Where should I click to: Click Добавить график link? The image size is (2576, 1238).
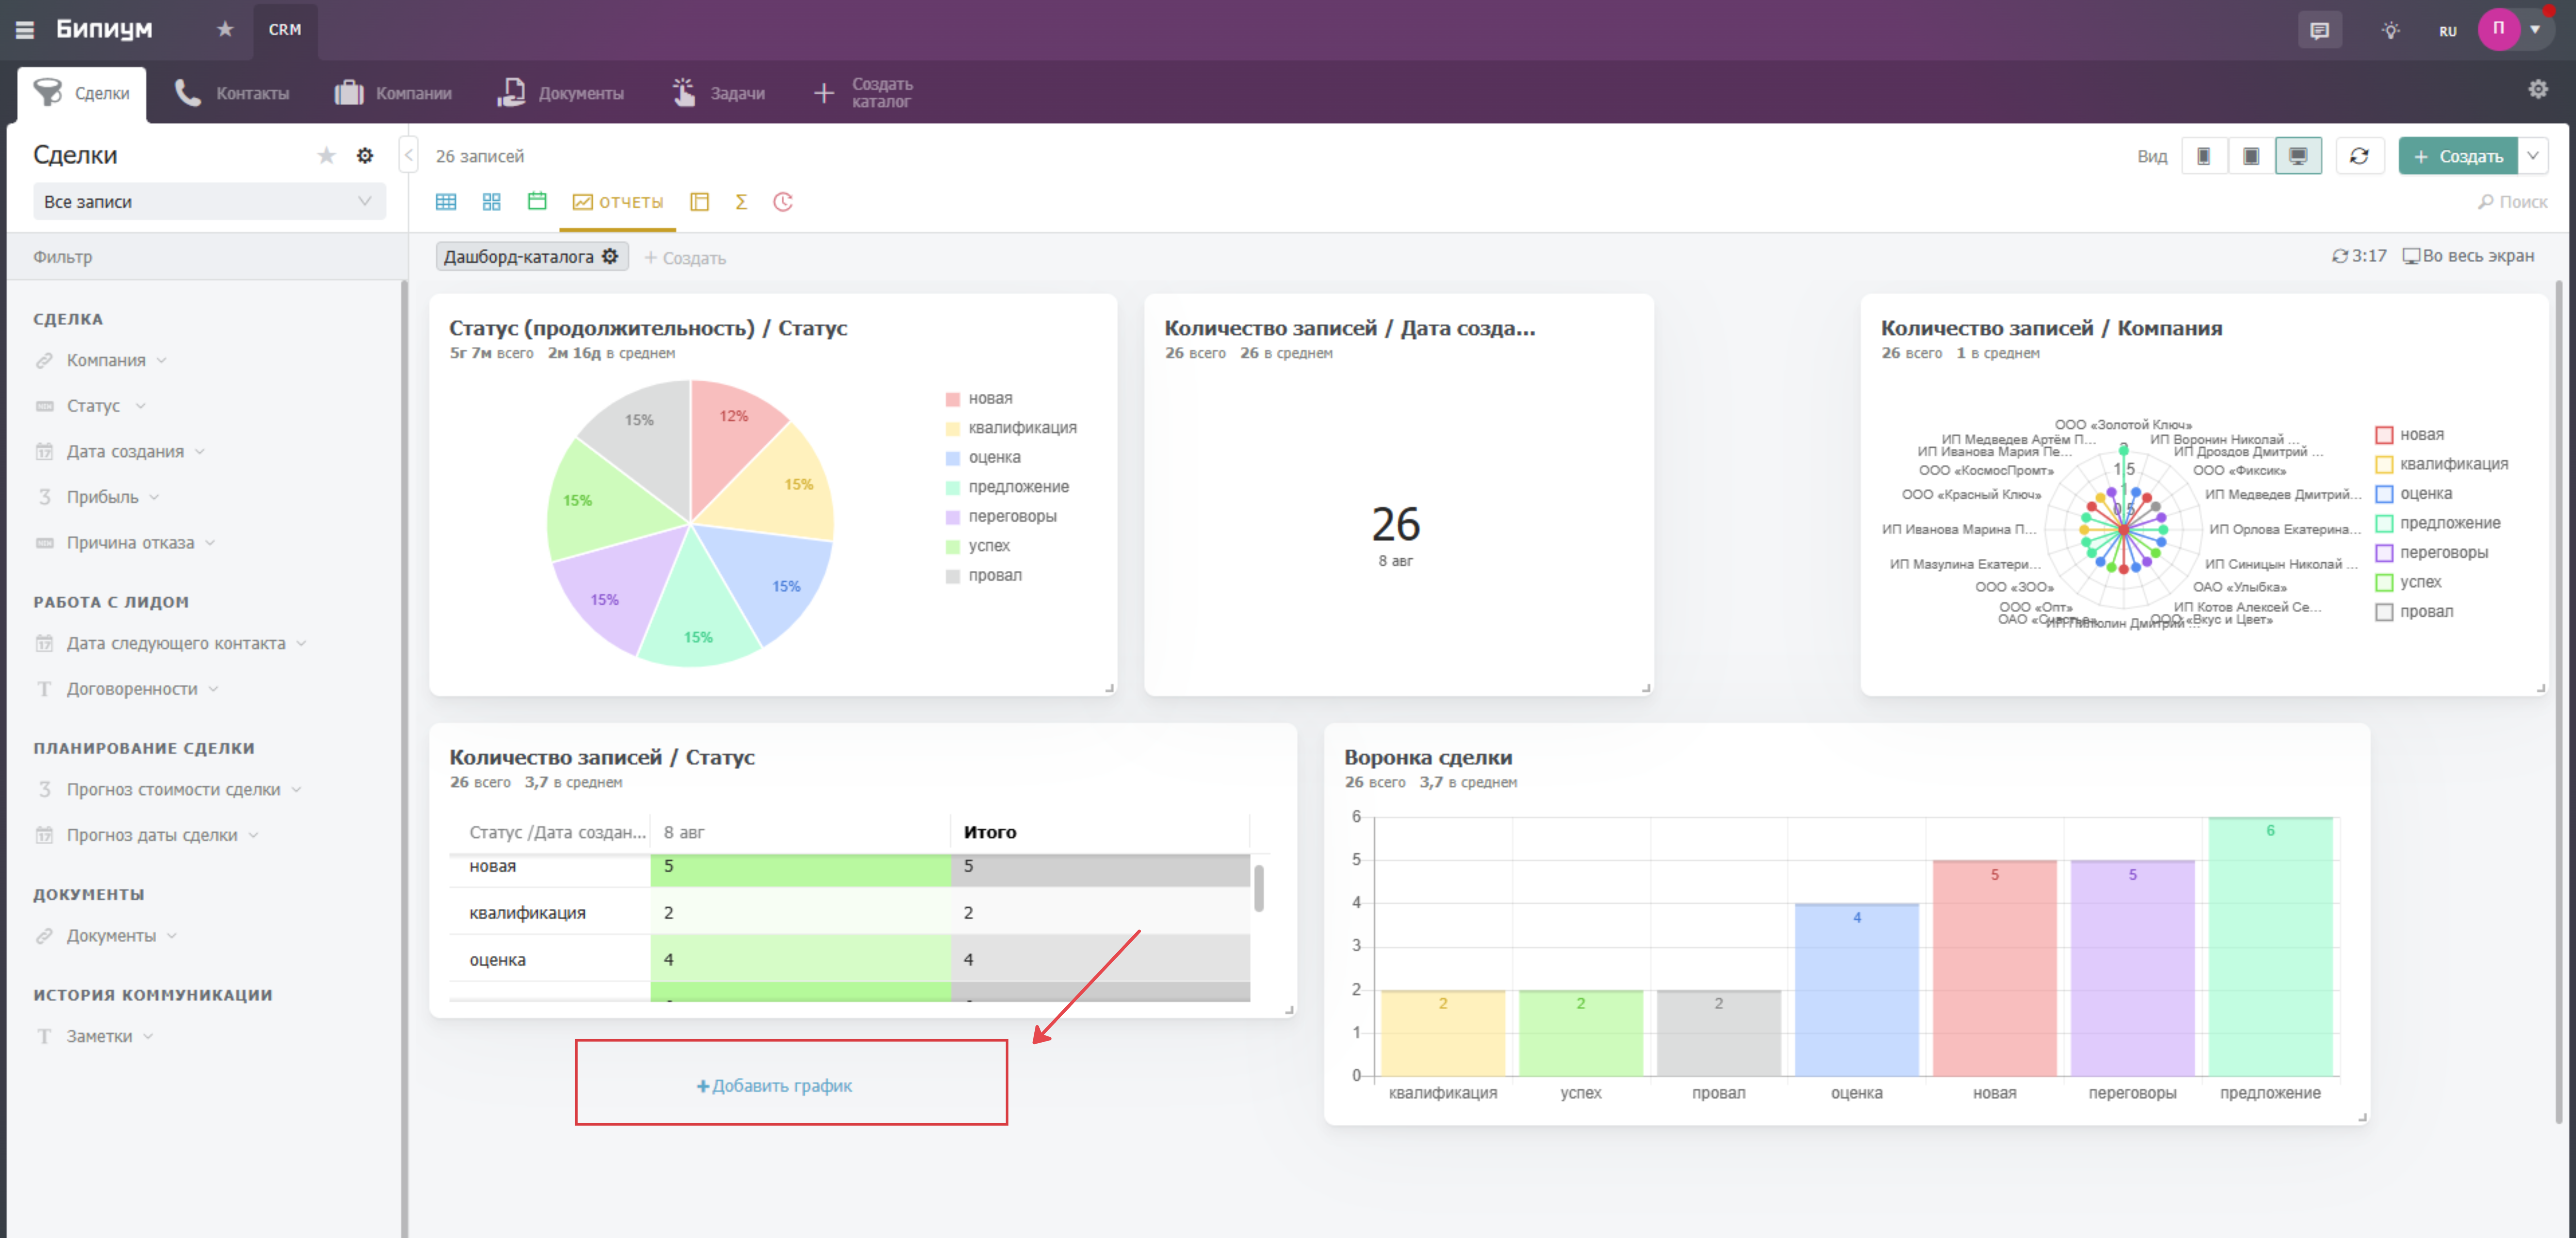[775, 1086]
